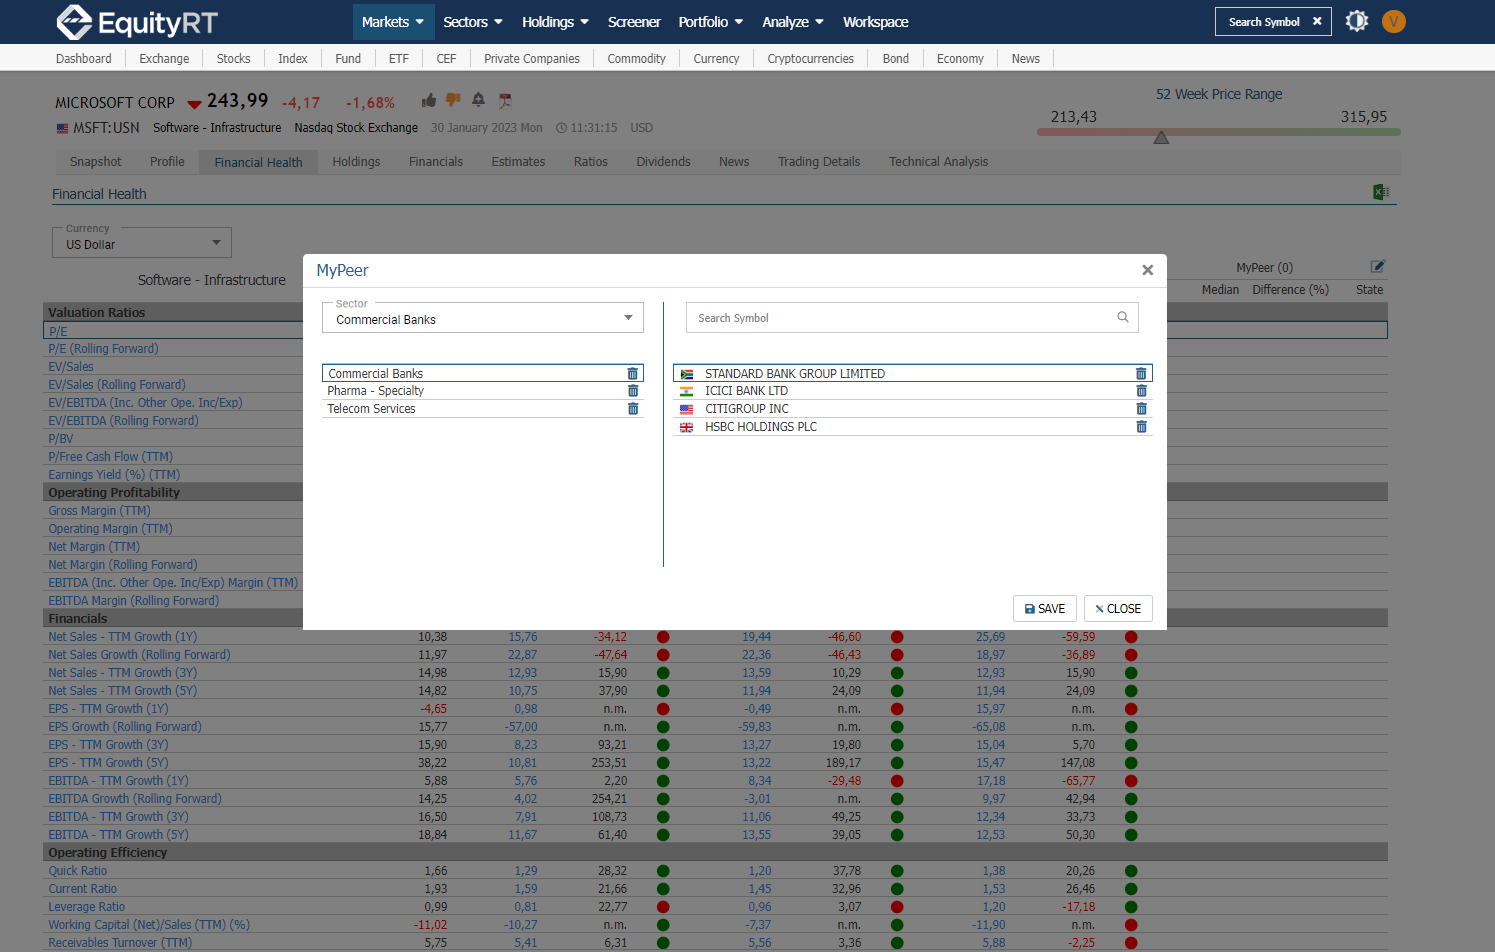1495x952 pixels.
Task: Toggle theme with the brightness icon
Action: tap(1356, 21)
